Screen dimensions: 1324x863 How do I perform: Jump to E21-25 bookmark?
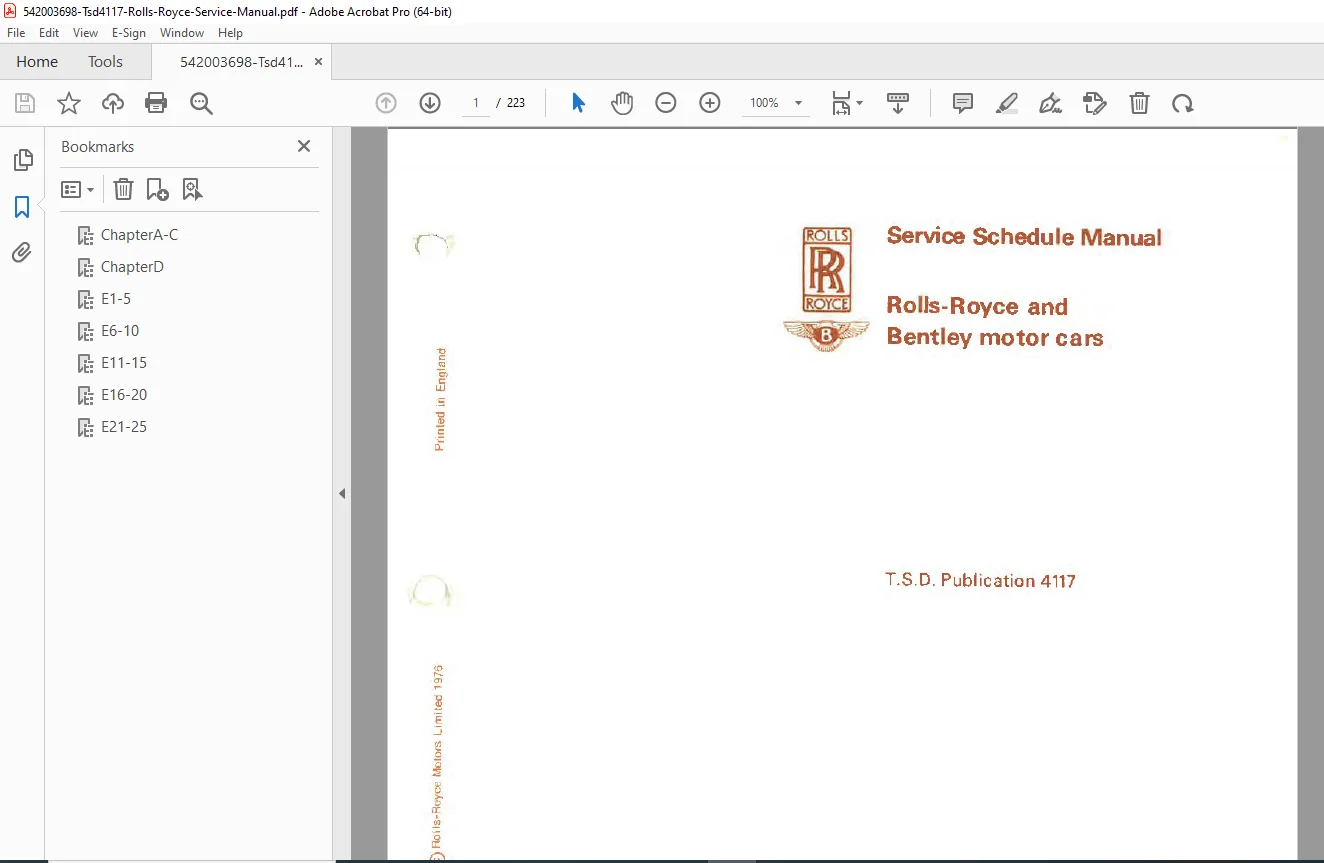pyautogui.click(x=124, y=427)
